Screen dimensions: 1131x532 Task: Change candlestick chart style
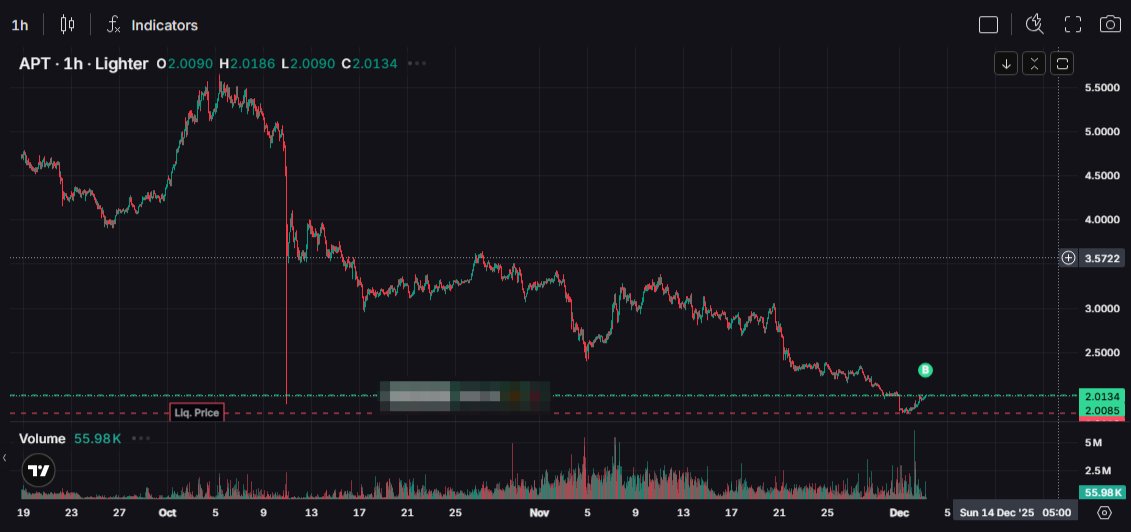[67, 25]
